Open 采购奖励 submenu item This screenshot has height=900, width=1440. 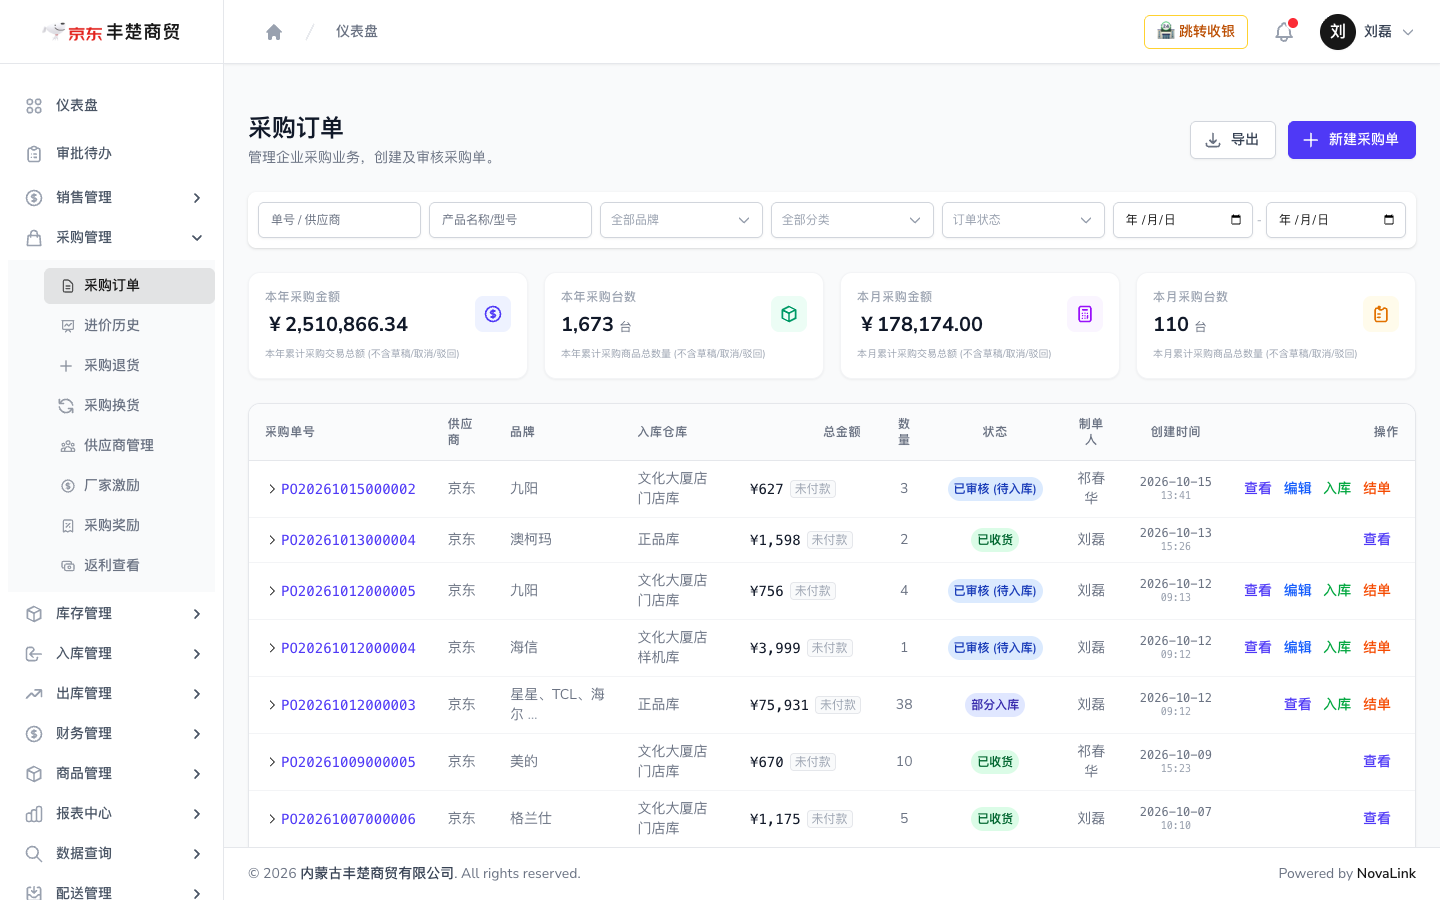(129, 526)
